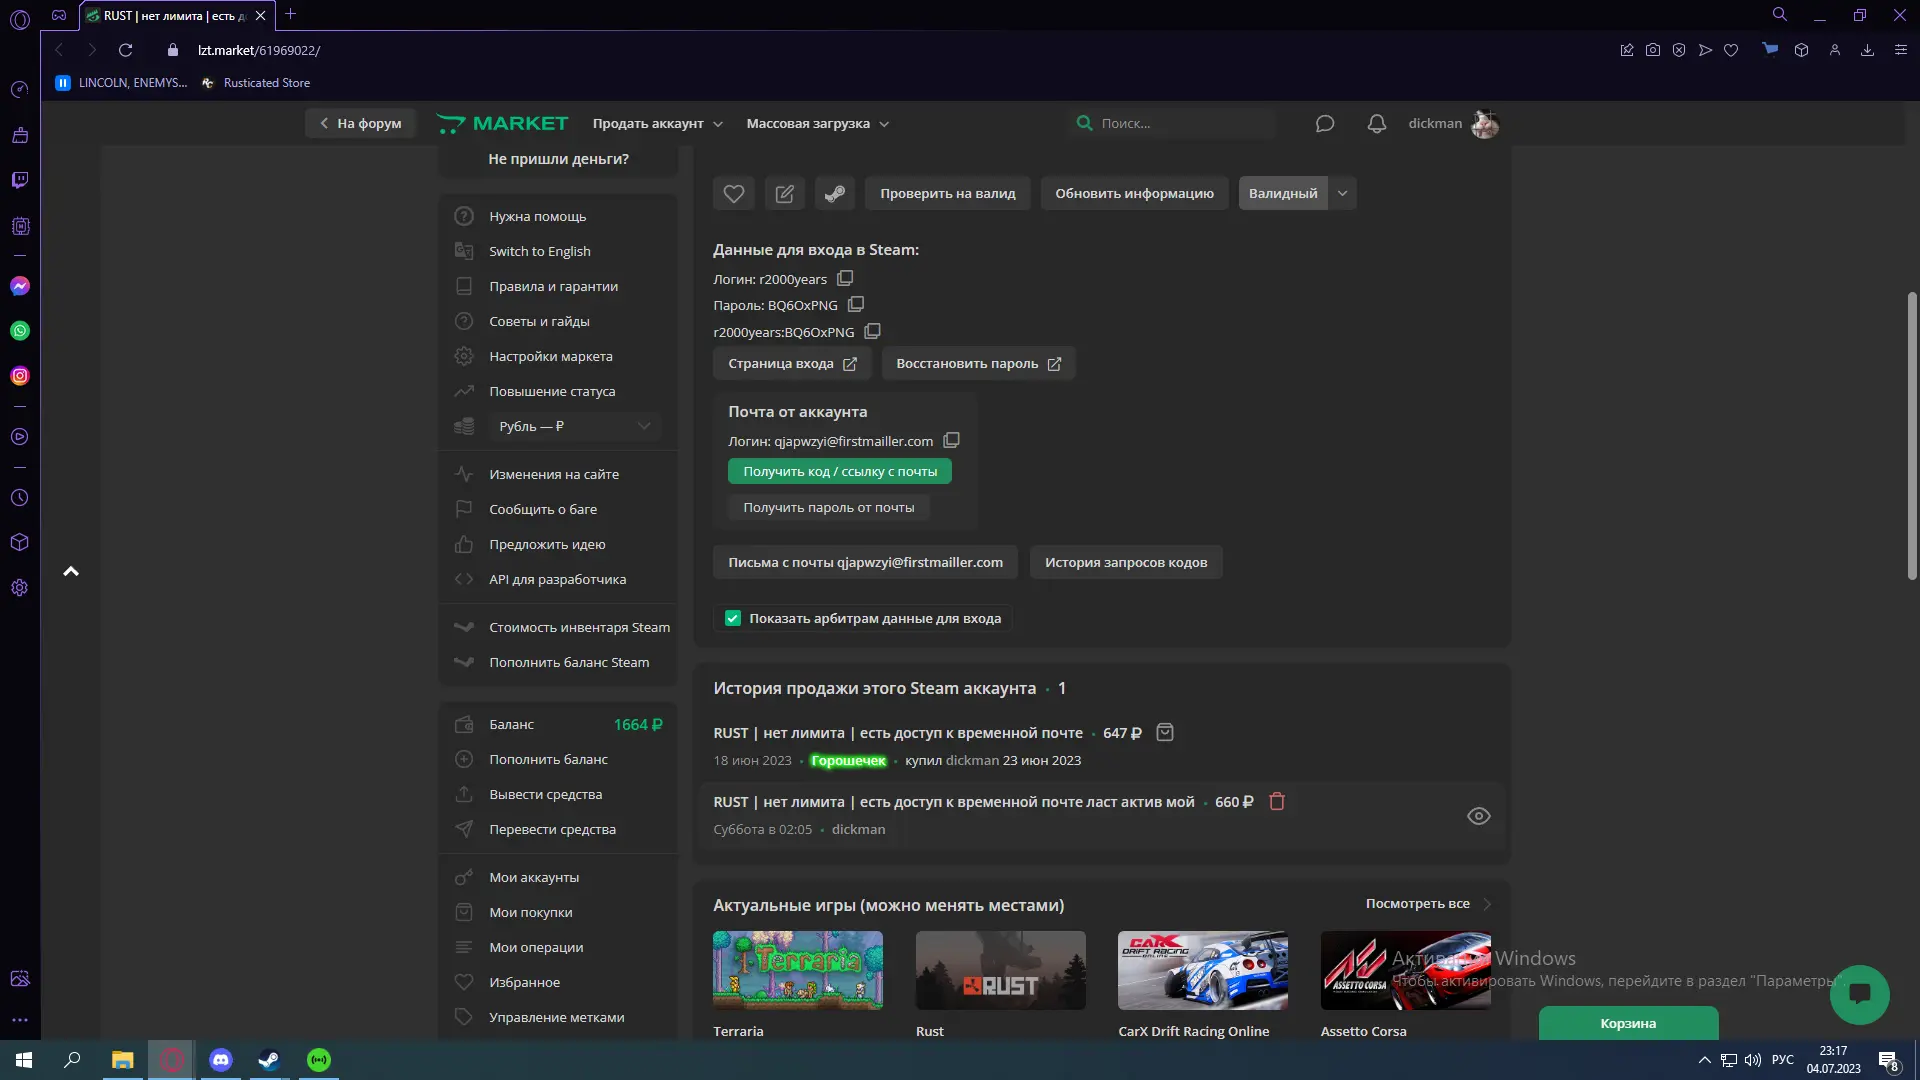Open Steam from the taskbar
1920x1080 pixels.
[269, 1060]
